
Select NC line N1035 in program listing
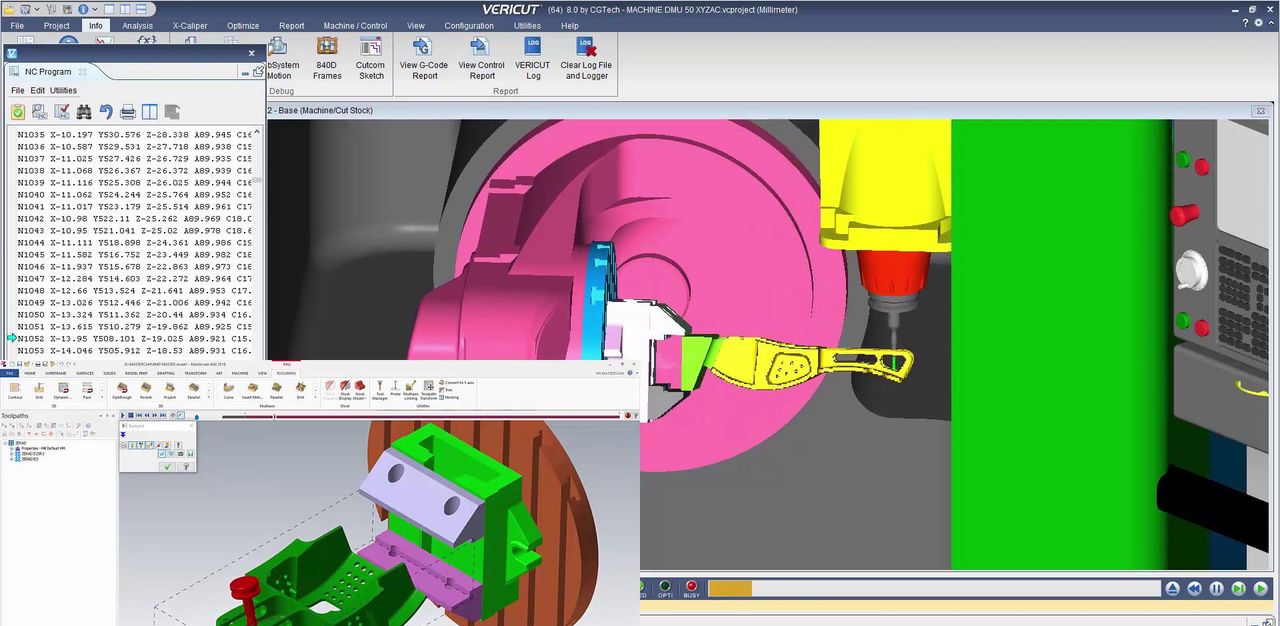(134, 134)
